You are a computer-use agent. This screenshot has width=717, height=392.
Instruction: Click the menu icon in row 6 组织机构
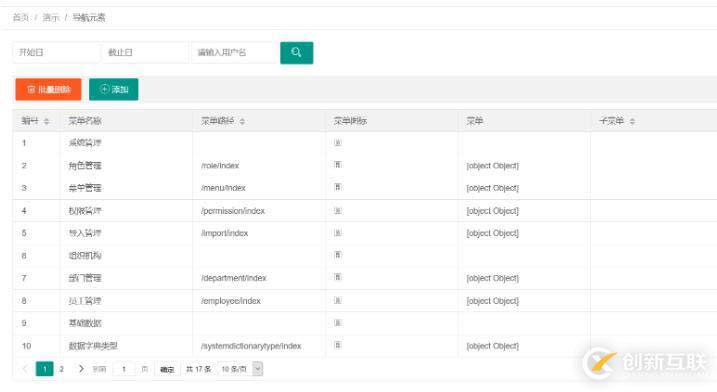pos(337,255)
